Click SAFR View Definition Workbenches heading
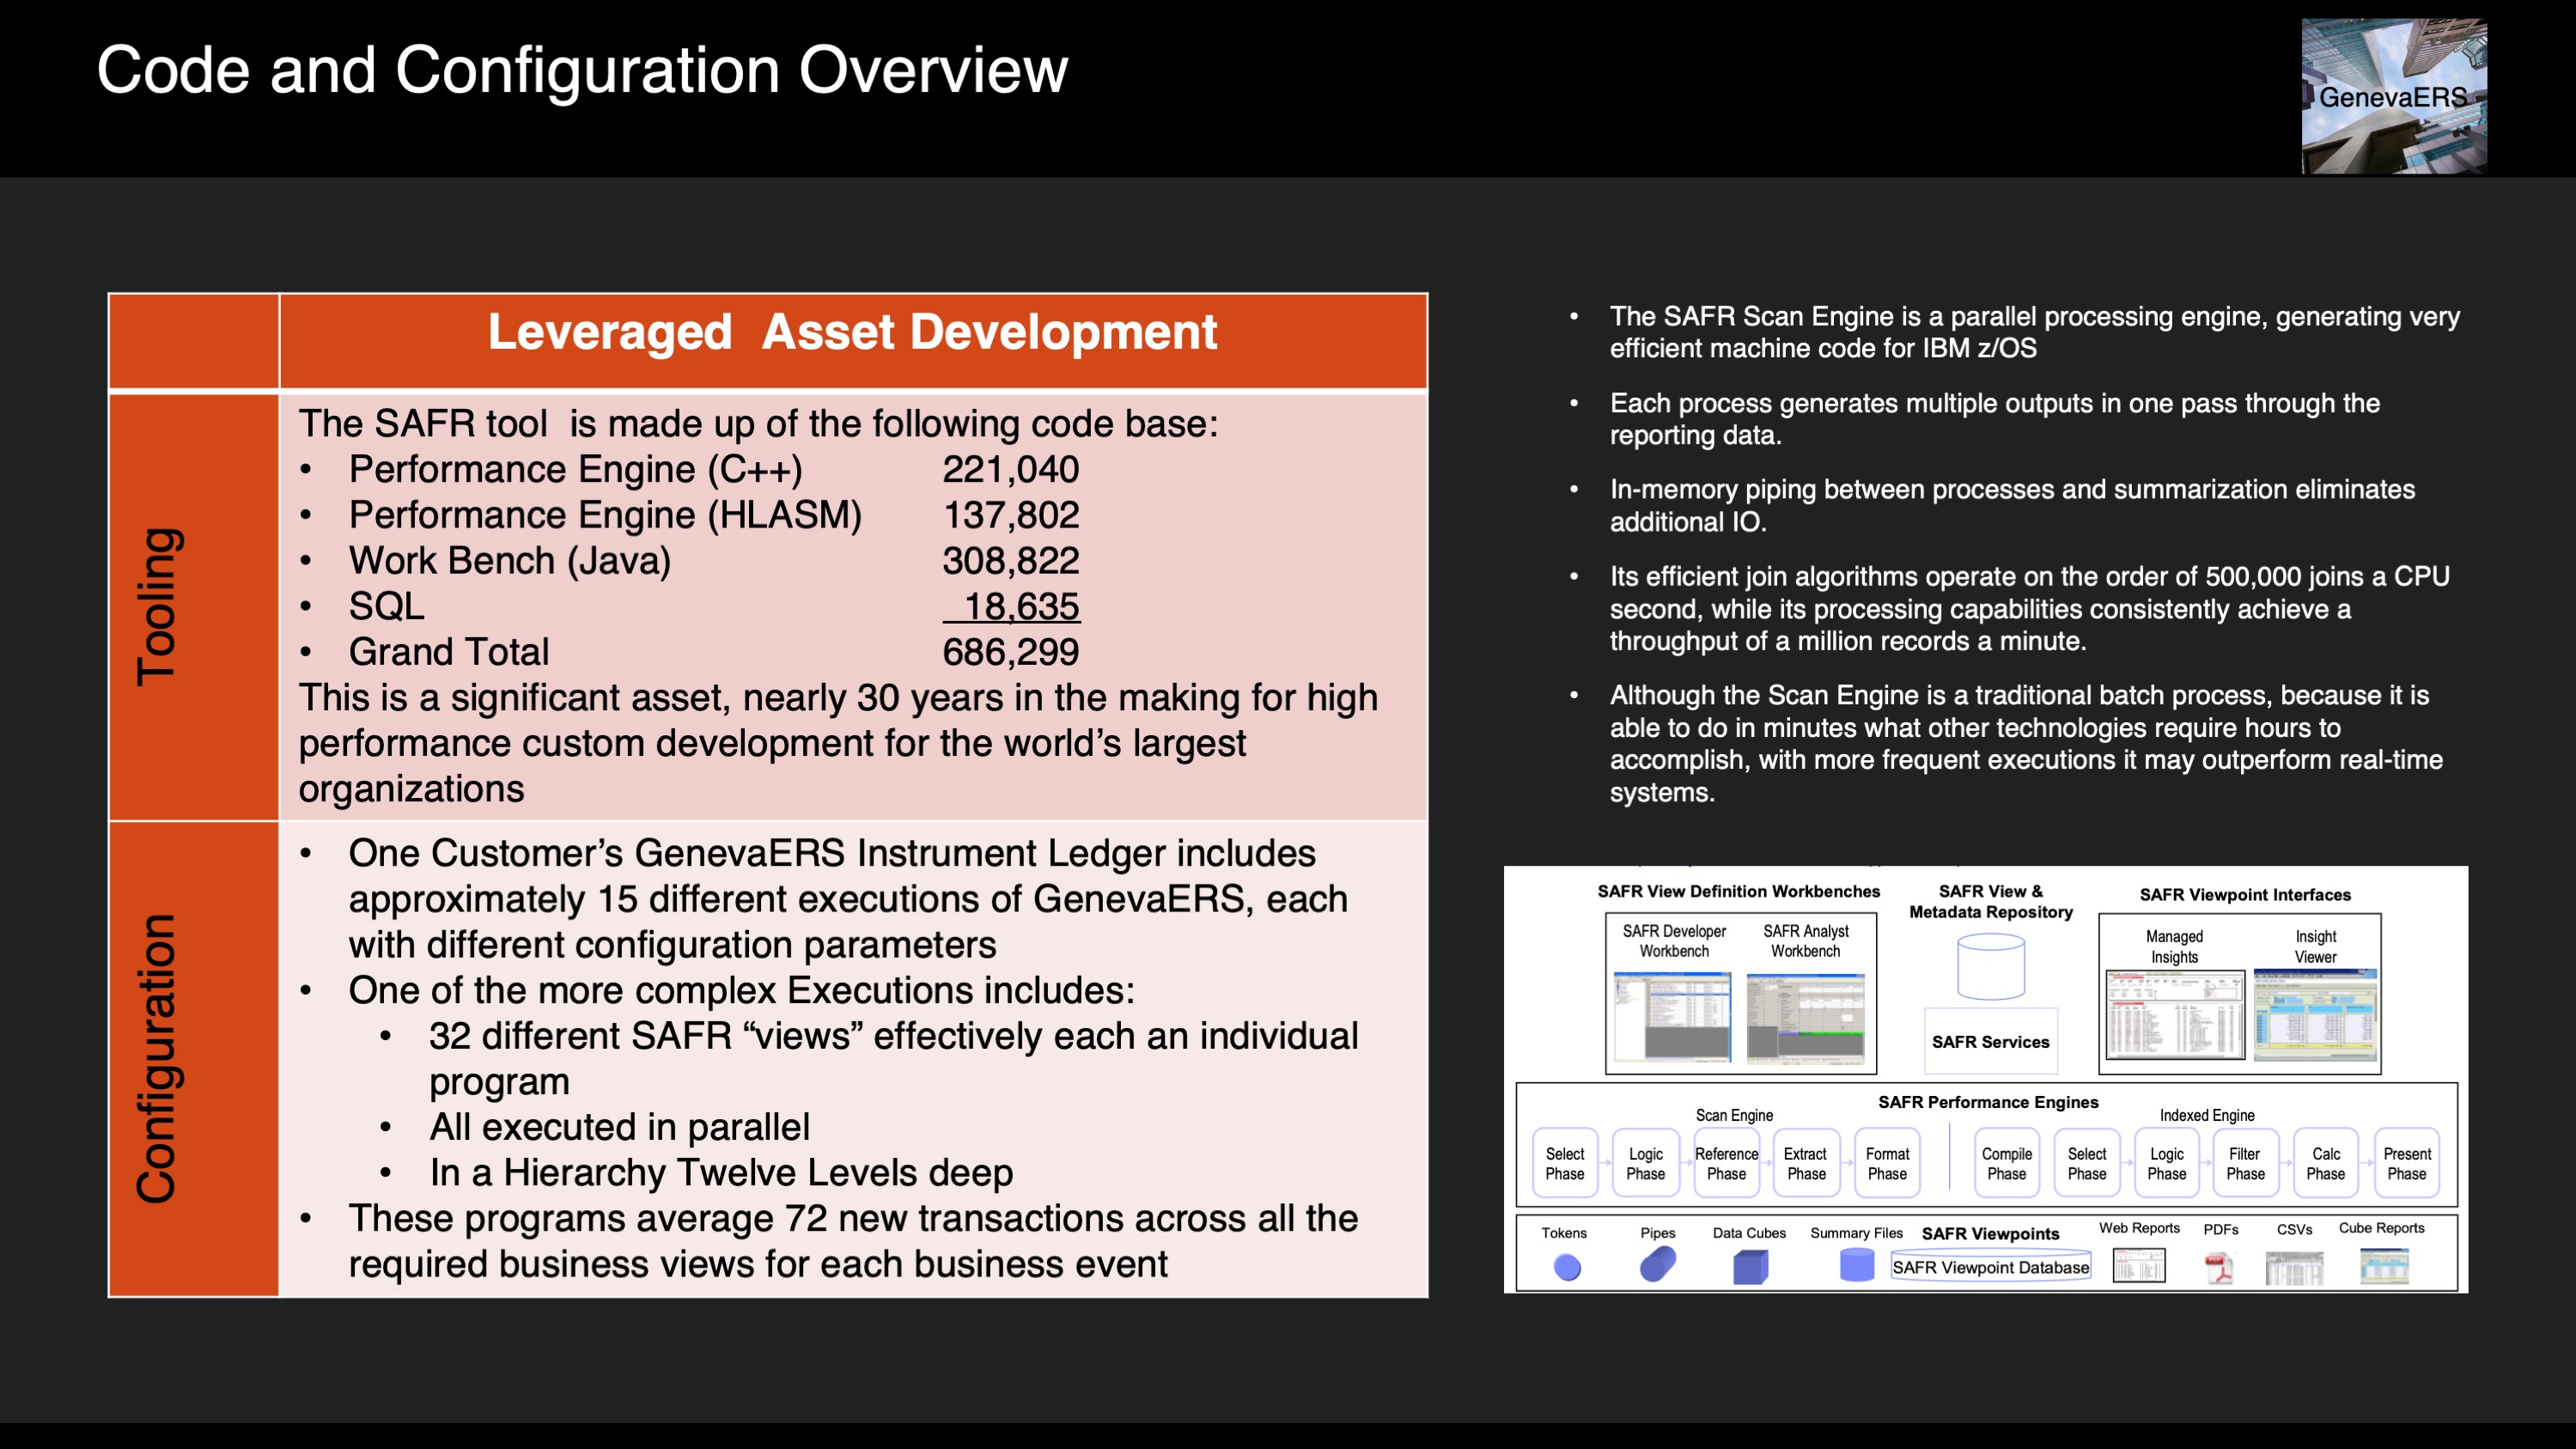This screenshot has height=1449, width=2576. (1738, 891)
